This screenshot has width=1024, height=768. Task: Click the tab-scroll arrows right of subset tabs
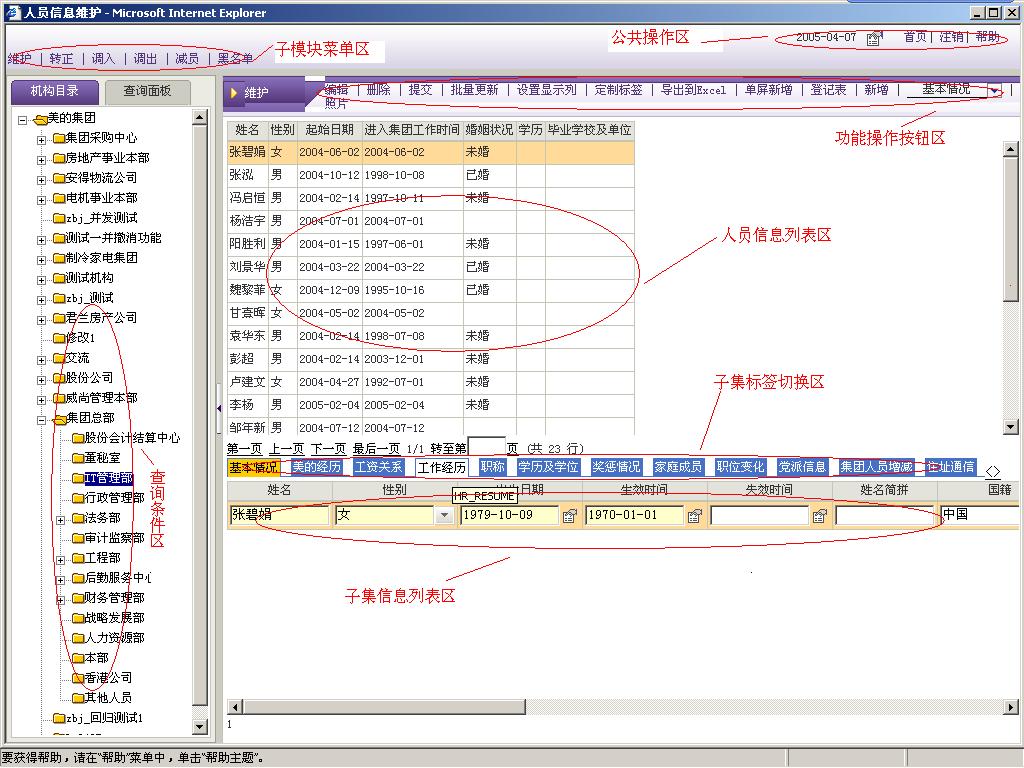click(993, 469)
